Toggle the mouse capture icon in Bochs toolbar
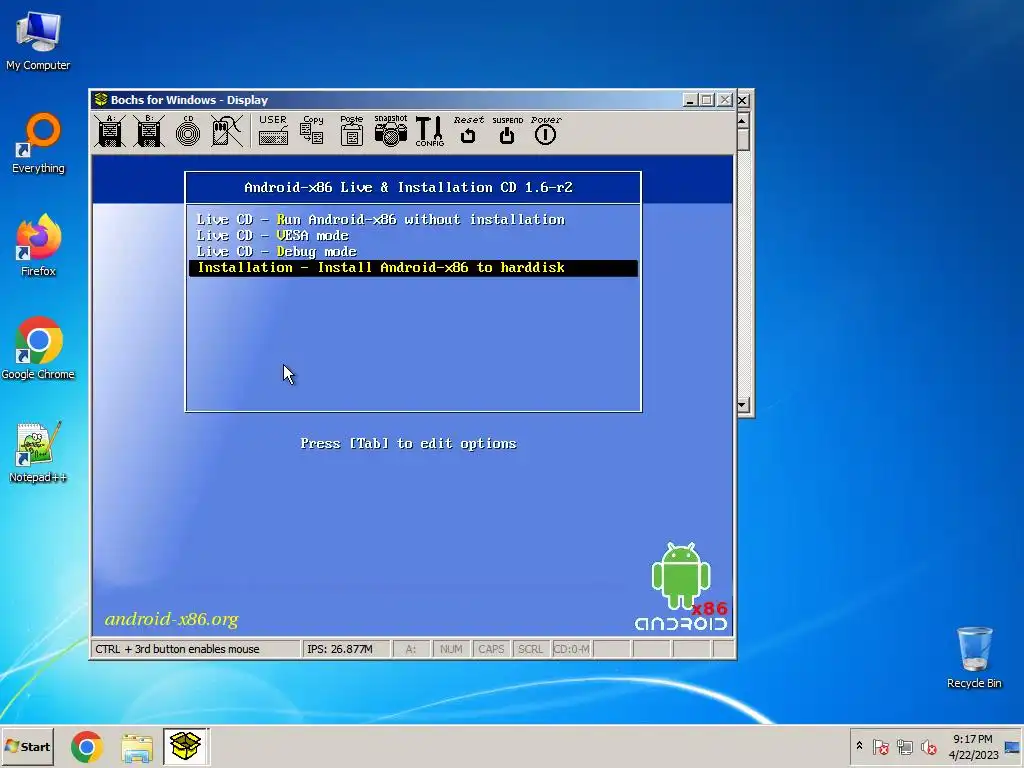Viewport: 1024px width, 768px height. pos(227,131)
